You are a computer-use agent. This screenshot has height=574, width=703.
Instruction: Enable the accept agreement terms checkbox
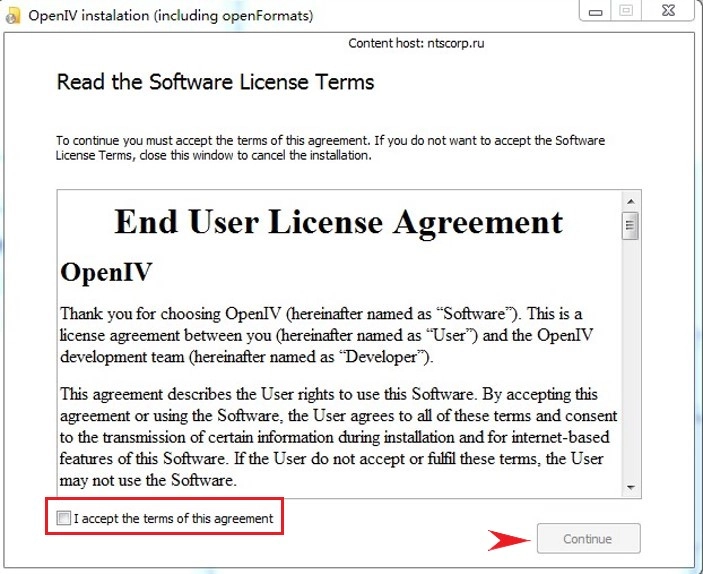point(64,518)
